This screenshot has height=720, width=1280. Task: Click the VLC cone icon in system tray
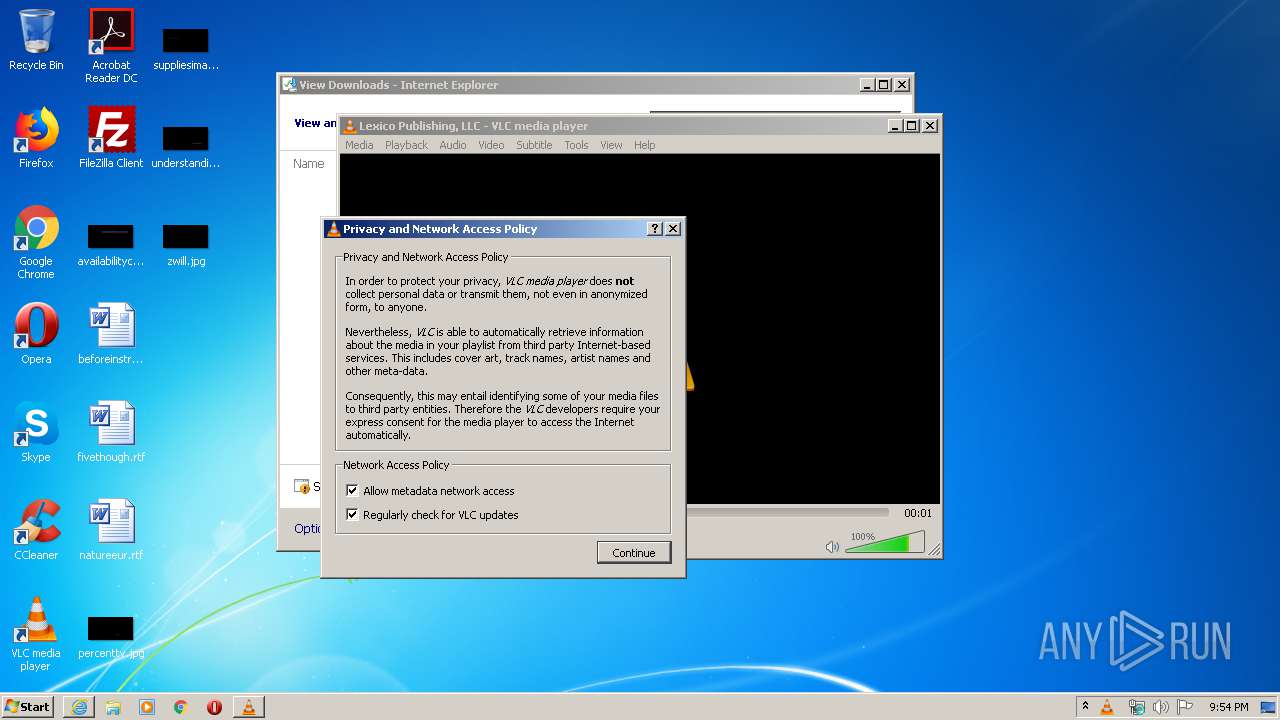1107,707
